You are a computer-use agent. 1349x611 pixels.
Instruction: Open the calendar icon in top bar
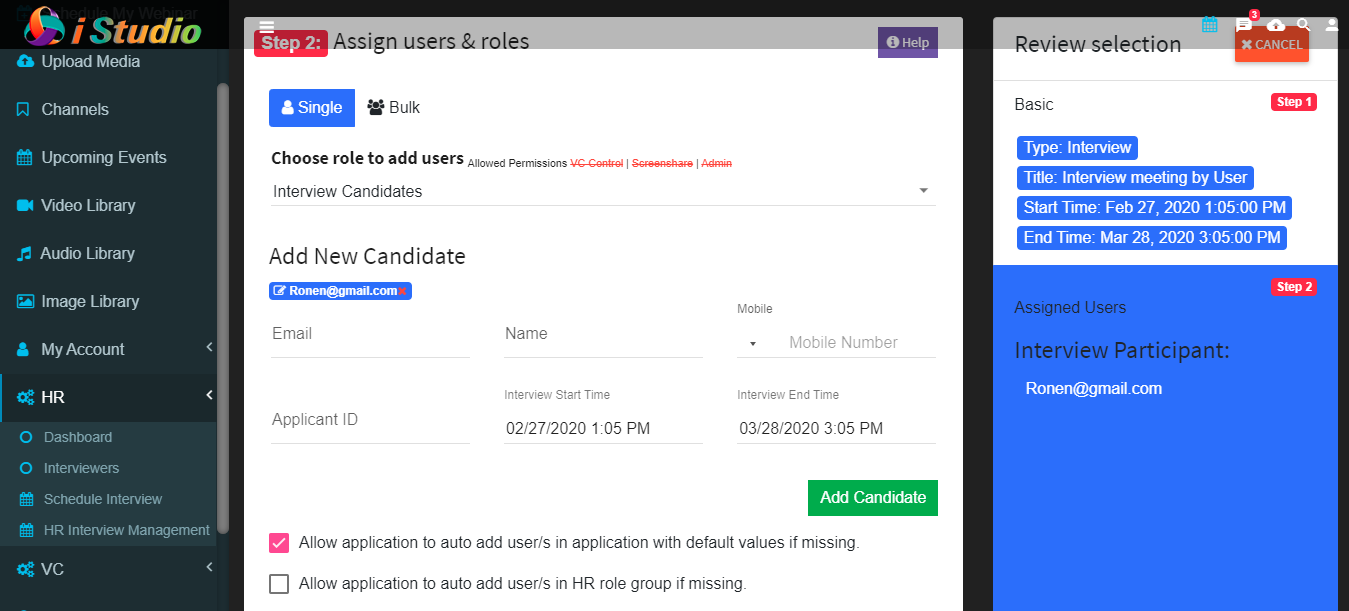(1209, 25)
